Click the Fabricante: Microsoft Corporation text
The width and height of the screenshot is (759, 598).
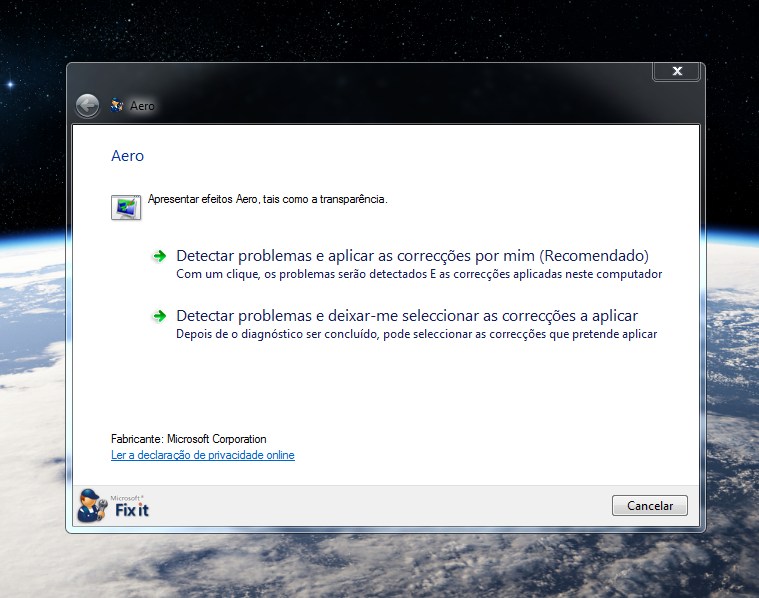189,439
